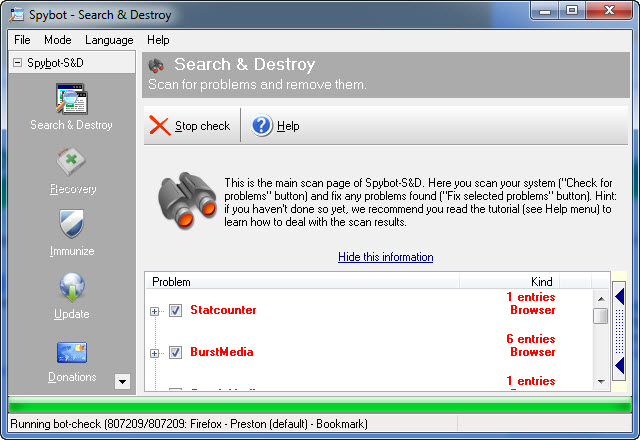
Task: Expand the BurstMedia tree entry
Action: (x=154, y=353)
